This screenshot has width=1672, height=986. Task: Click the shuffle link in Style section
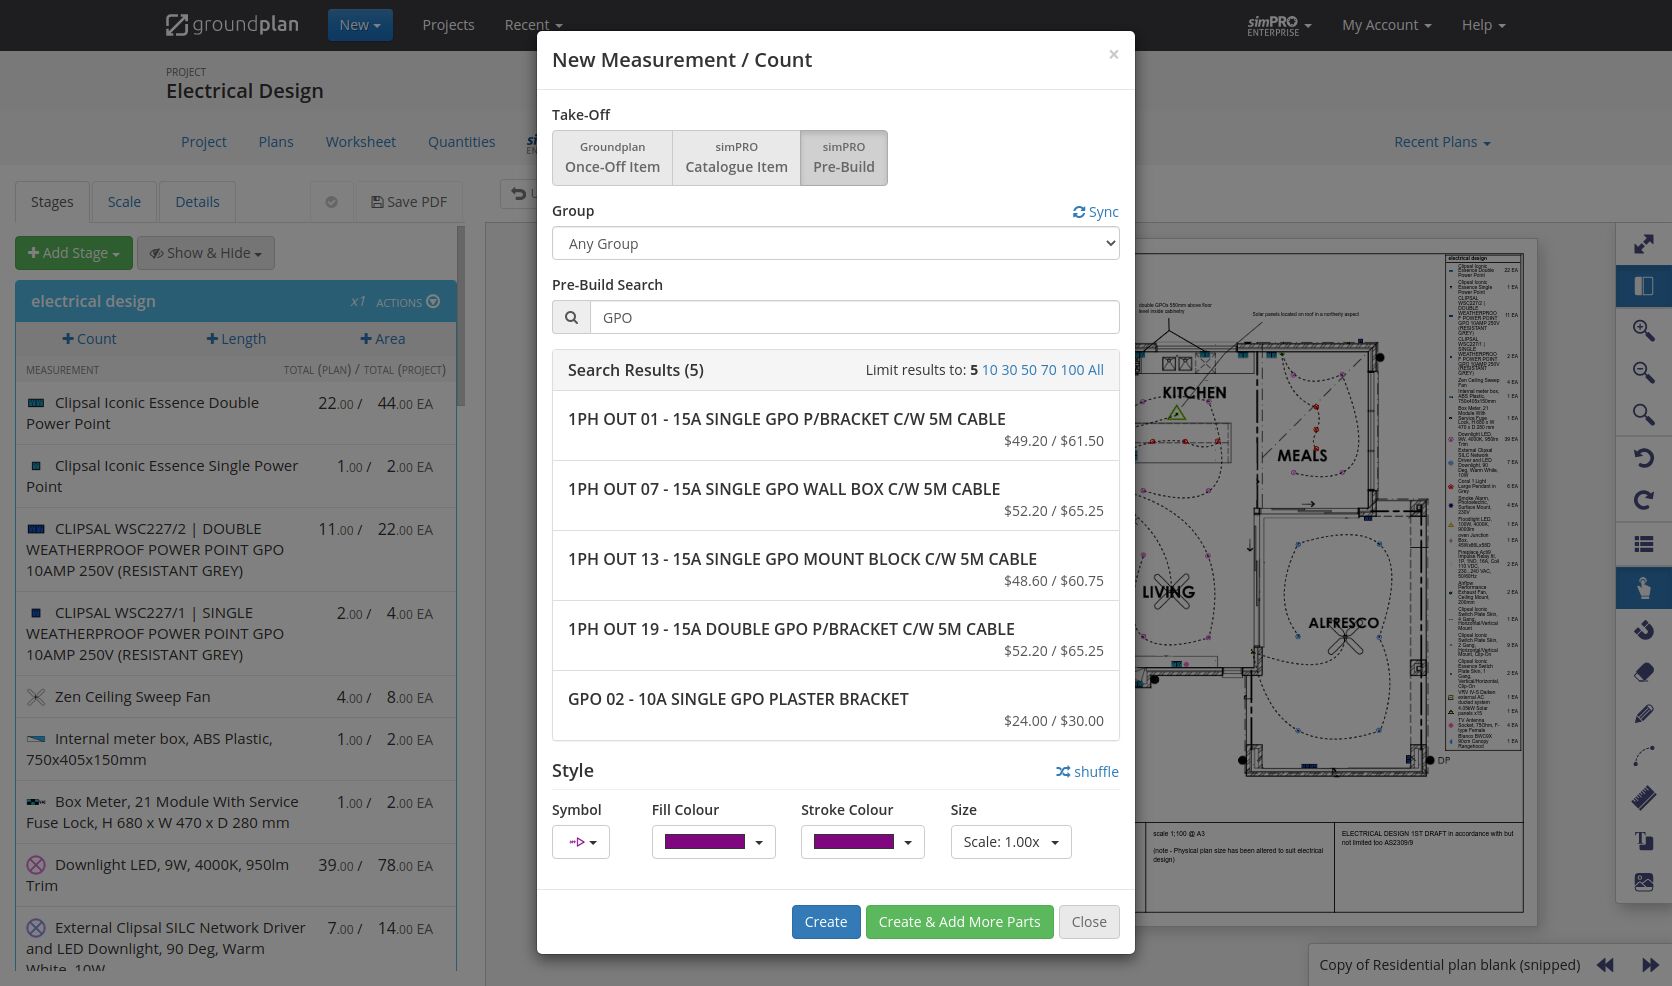click(1087, 771)
